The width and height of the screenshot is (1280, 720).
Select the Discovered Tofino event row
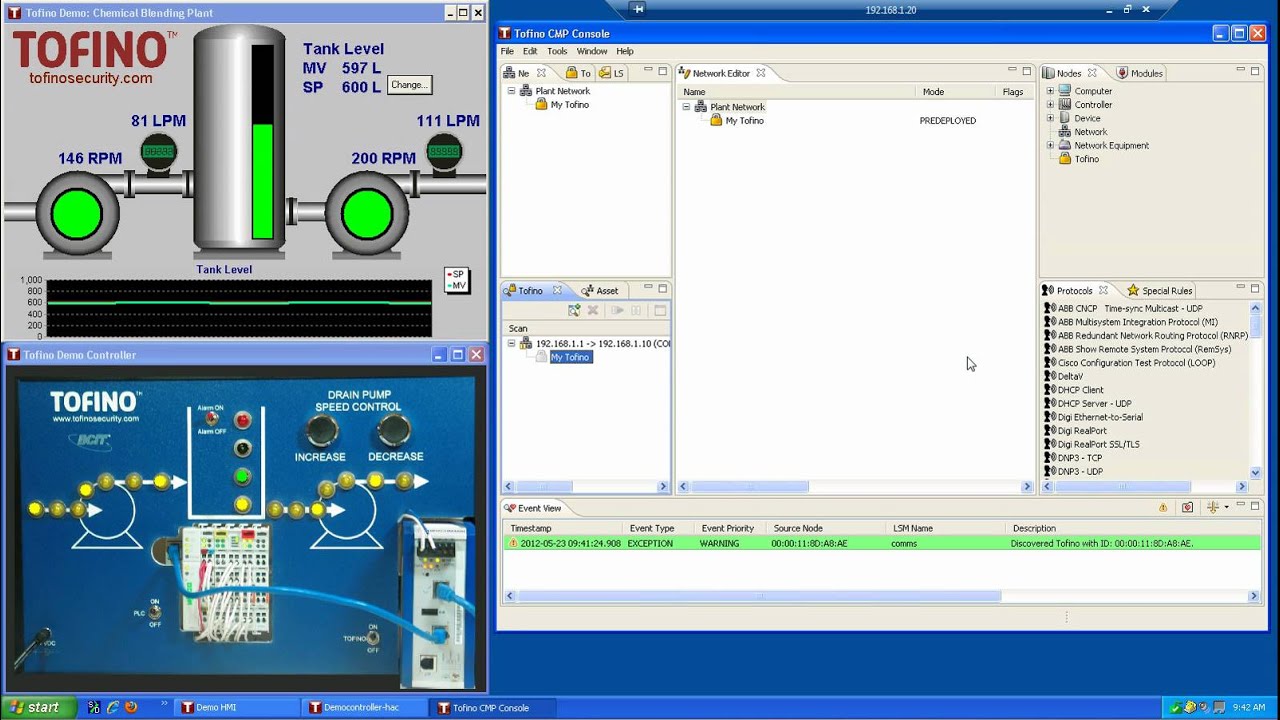(x=881, y=544)
